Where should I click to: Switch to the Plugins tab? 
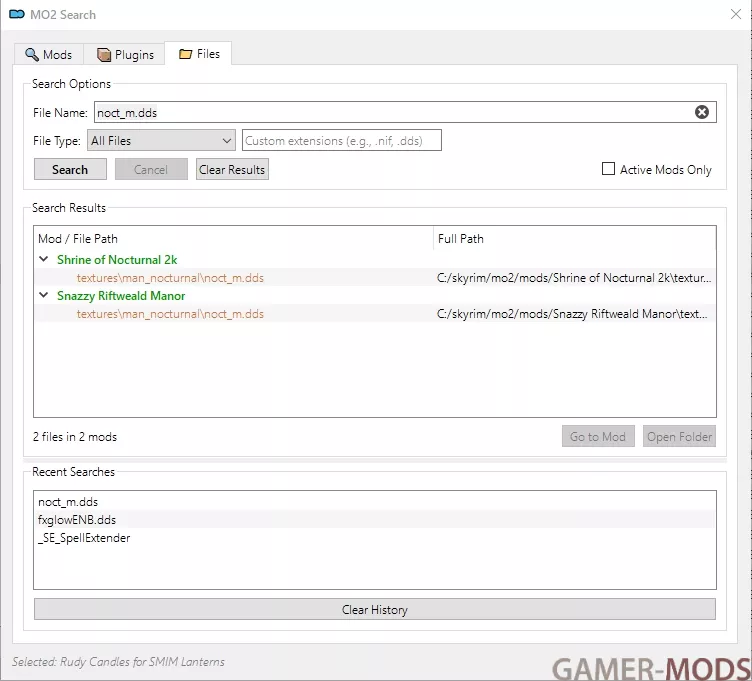coord(124,55)
